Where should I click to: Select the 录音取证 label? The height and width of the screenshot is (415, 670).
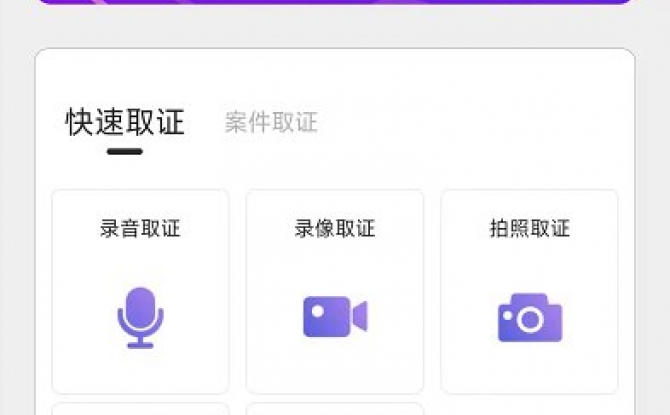click(x=141, y=228)
